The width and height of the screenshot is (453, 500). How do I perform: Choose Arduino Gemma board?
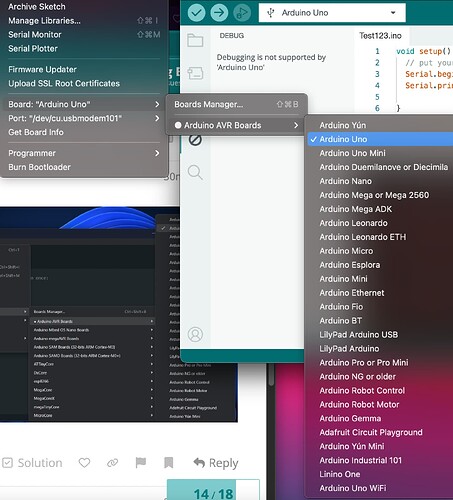tap(380, 418)
